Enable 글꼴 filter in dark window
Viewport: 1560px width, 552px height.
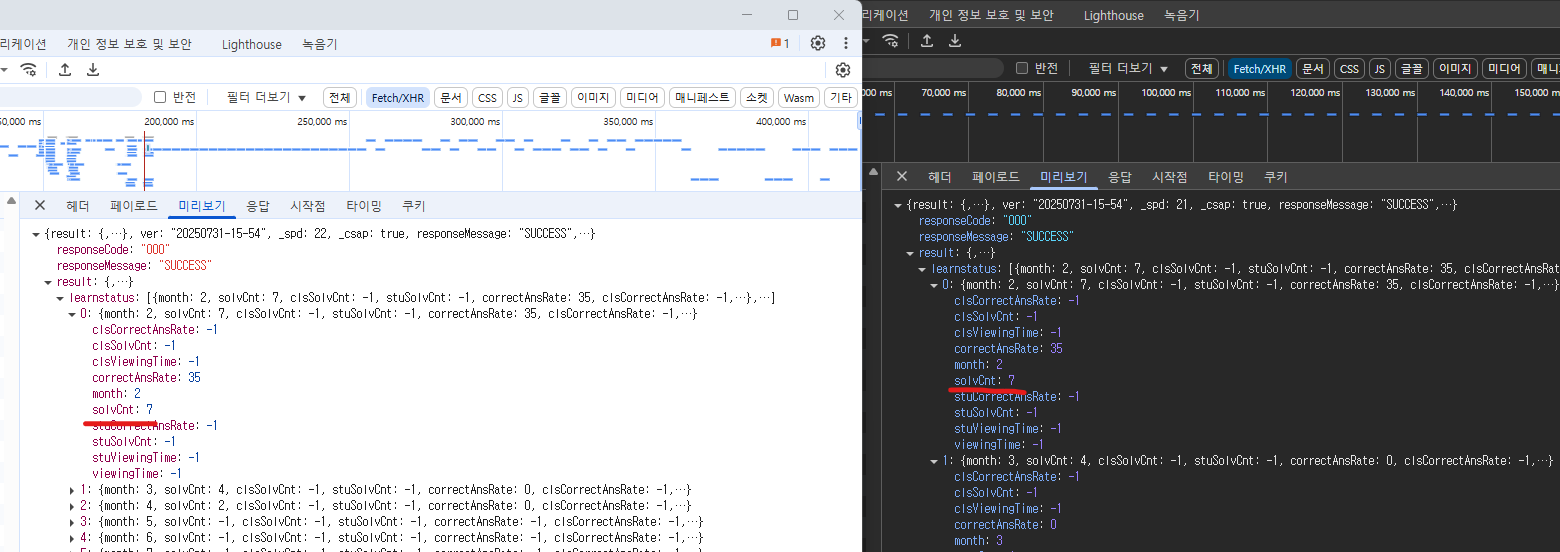1410,68
